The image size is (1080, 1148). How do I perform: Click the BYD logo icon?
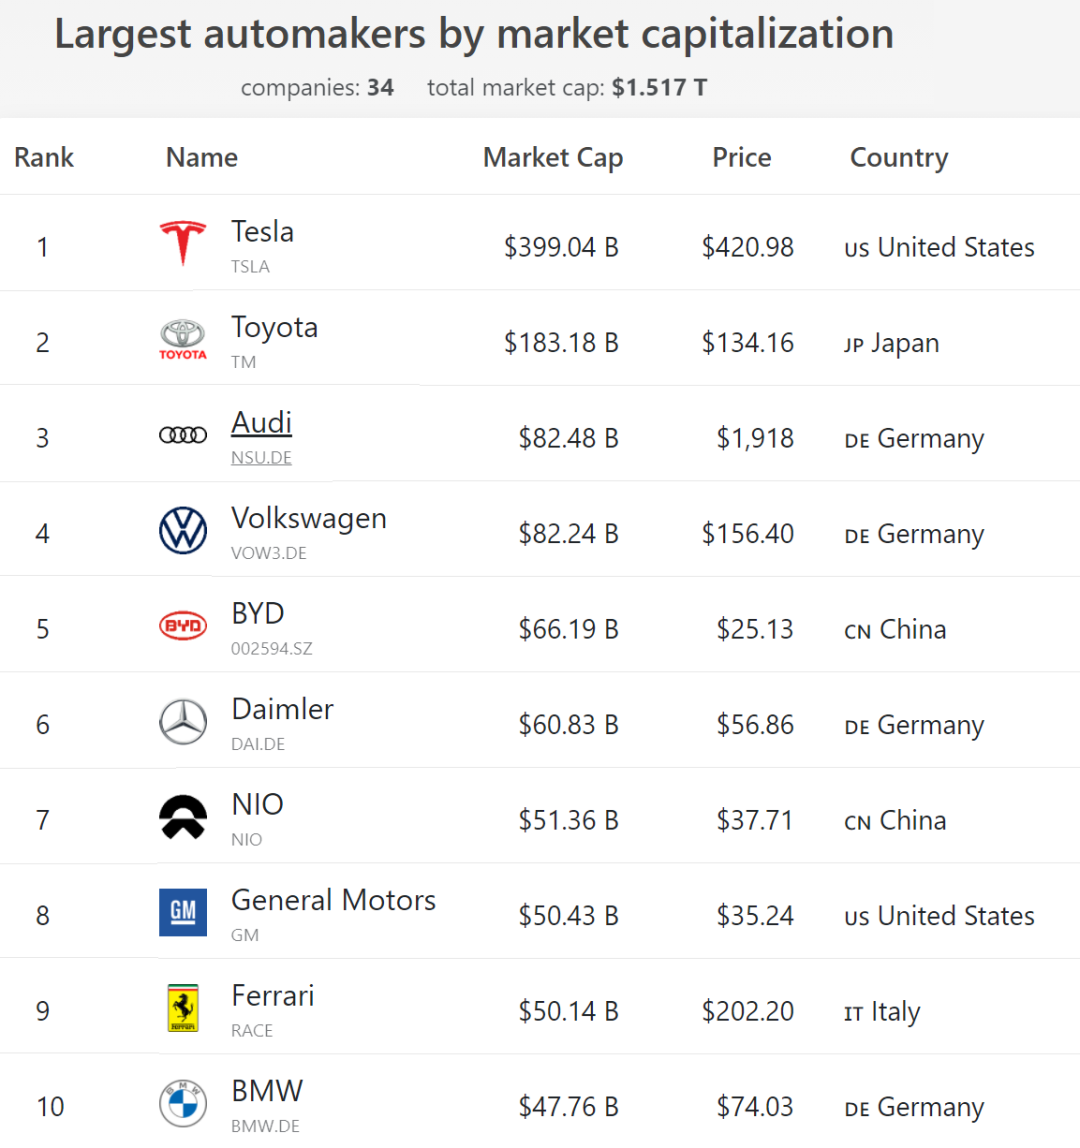(x=183, y=626)
